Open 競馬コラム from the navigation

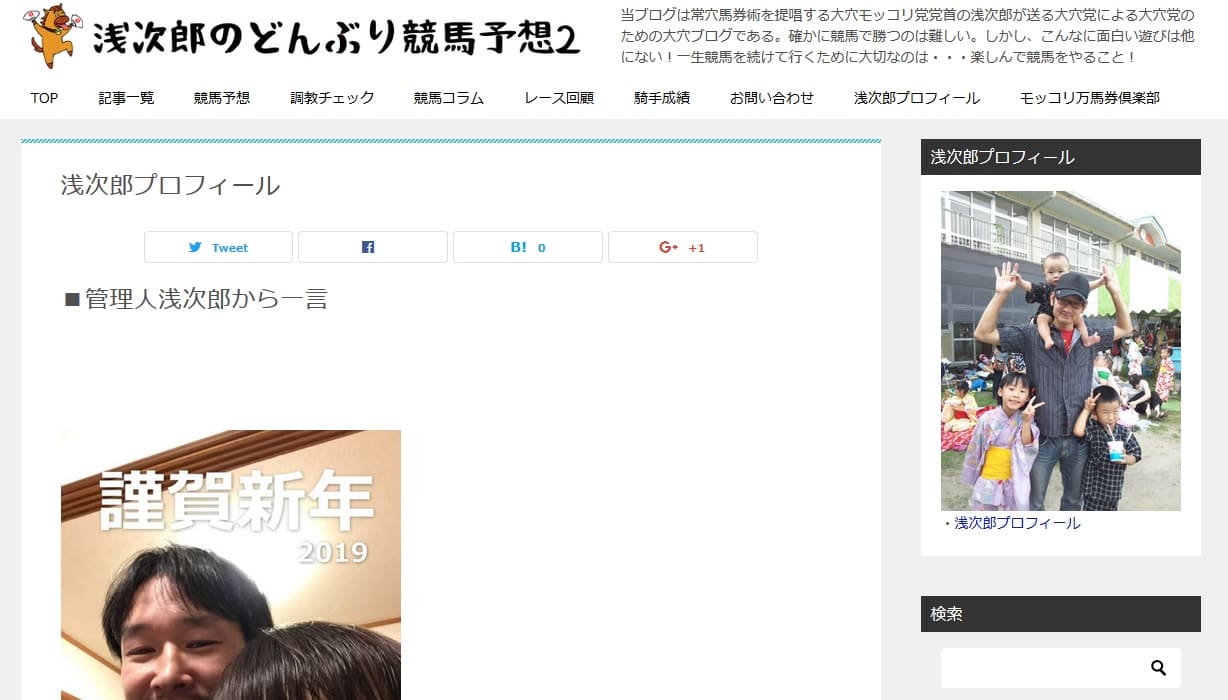(x=449, y=98)
